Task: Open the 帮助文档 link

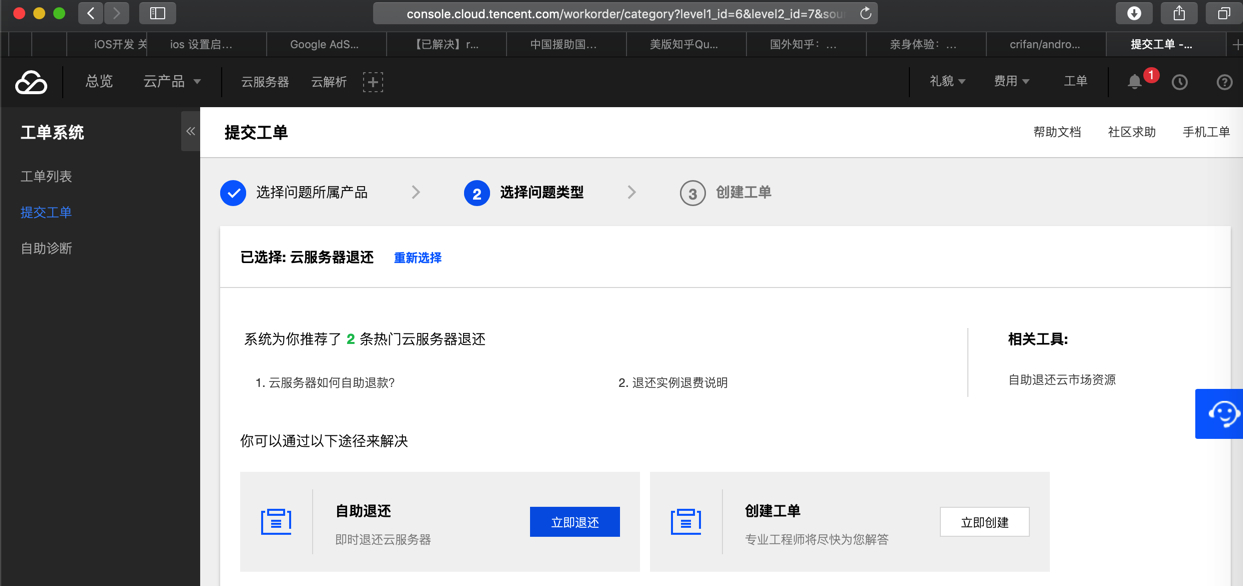Action: 1057,132
